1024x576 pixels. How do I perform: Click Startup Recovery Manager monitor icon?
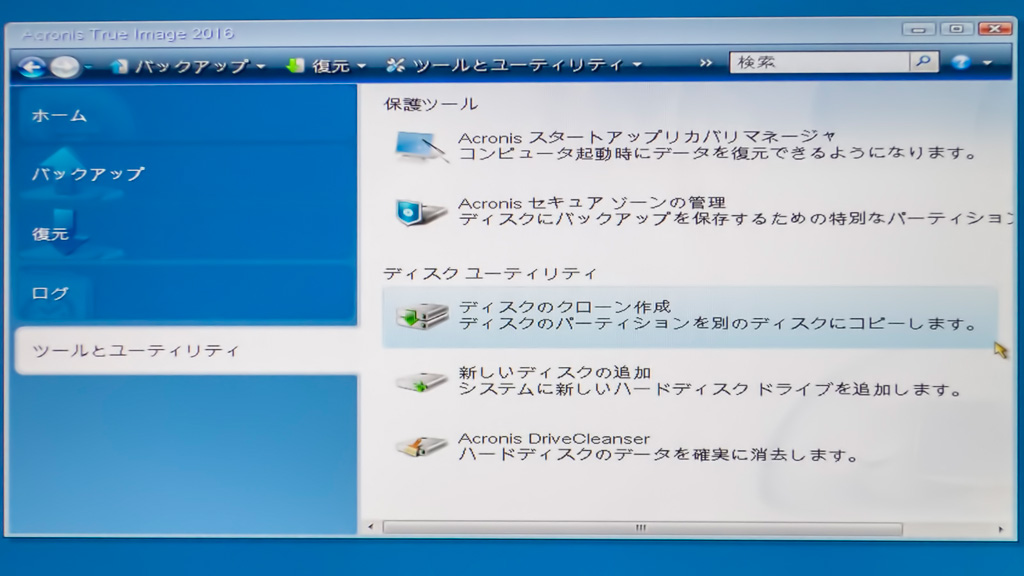point(421,146)
